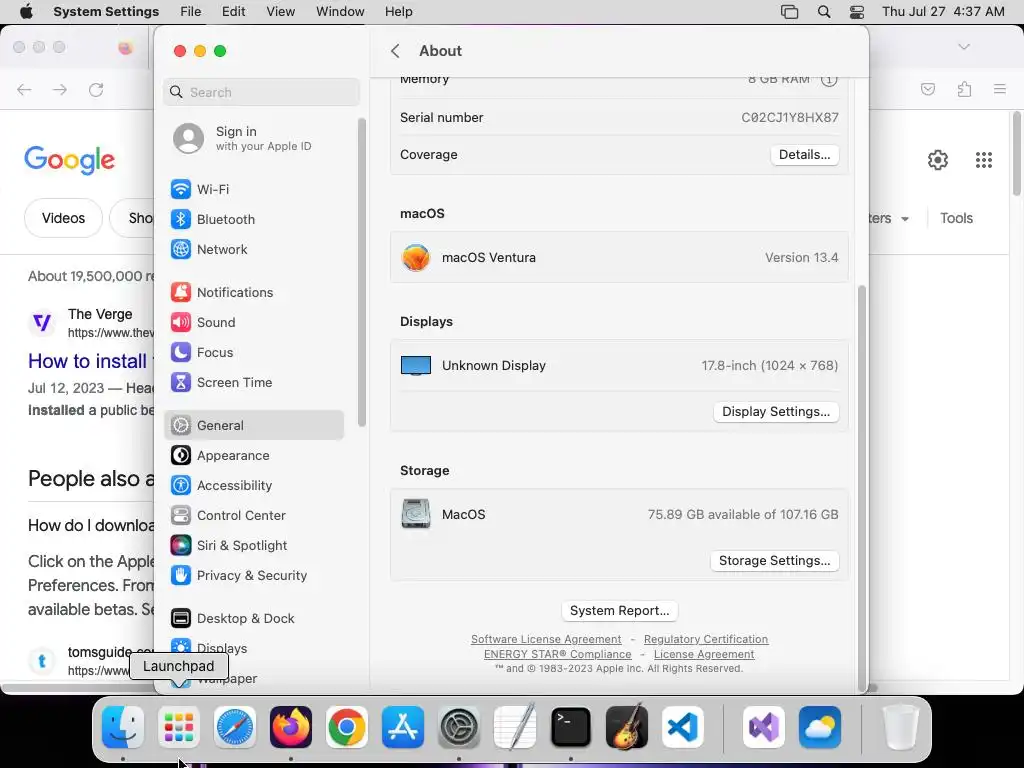The width and height of the screenshot is (1024, 768).
Task: Expand the browser tab list chevron
Action: coord(964,47)
